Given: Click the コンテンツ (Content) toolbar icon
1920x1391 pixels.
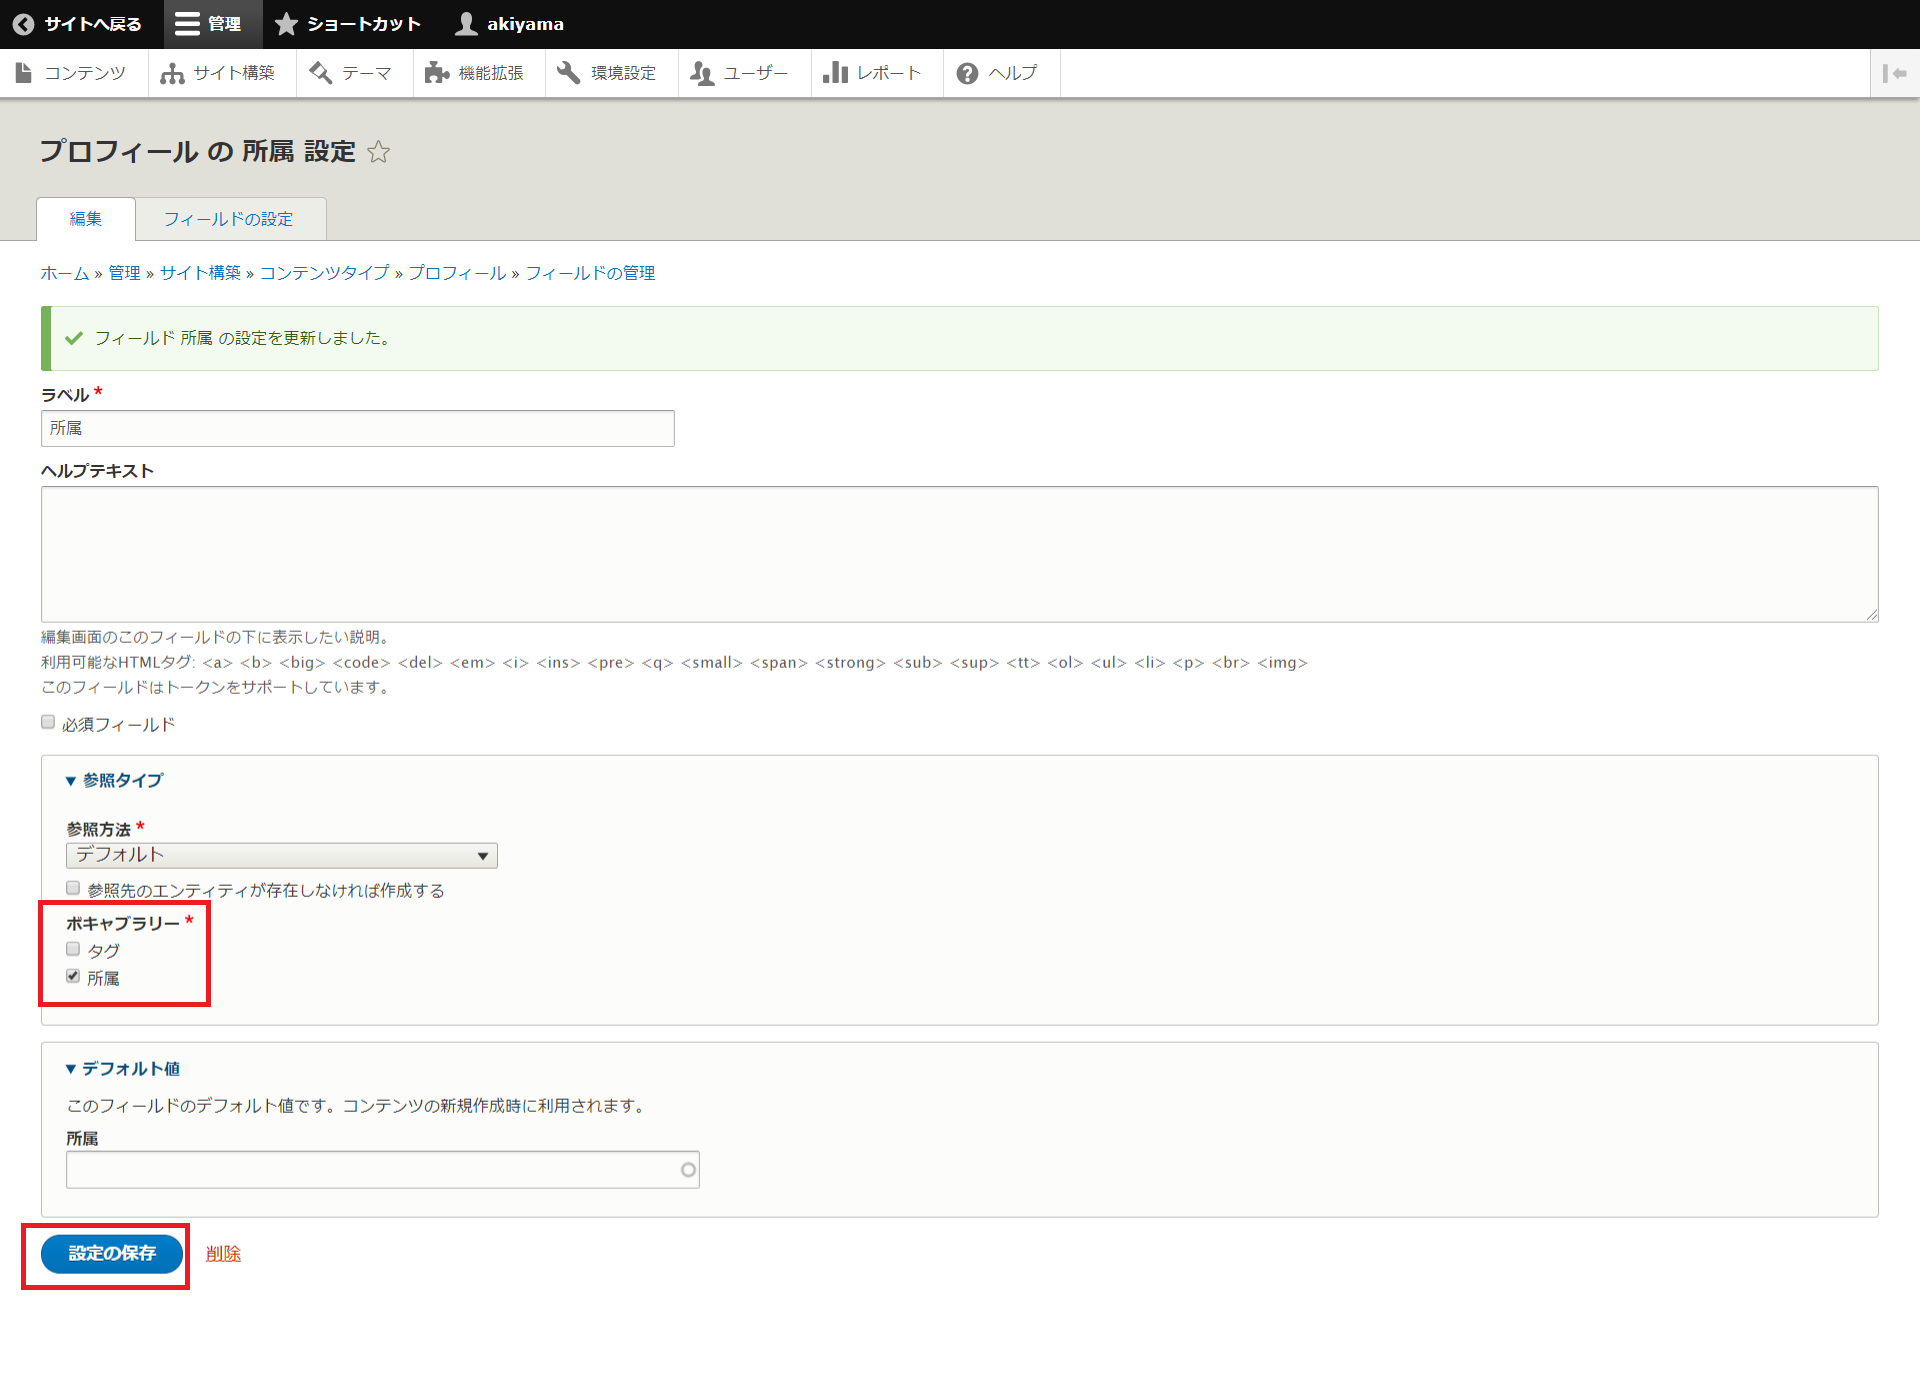Looking at the screenshot, I should (x=23, y=73).
